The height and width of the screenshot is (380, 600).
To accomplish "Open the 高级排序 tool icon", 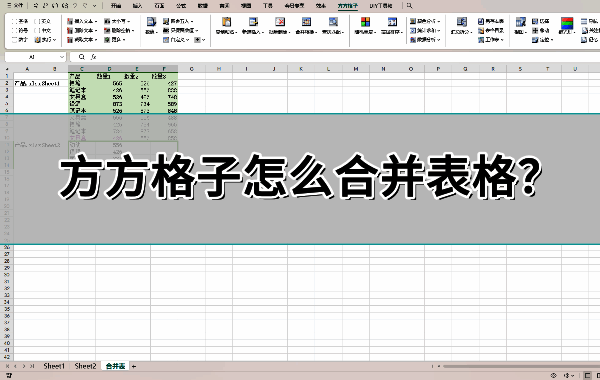I will tap(392, 22).
